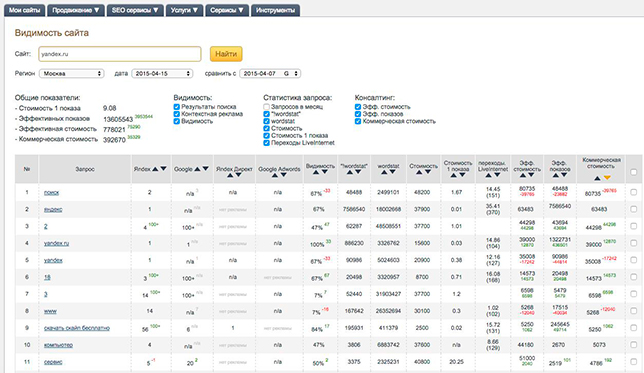Open Регион dropdown showing Москва
Image resolution: width=644 pixels, height=373 pixels.
(x=71, y=74)
